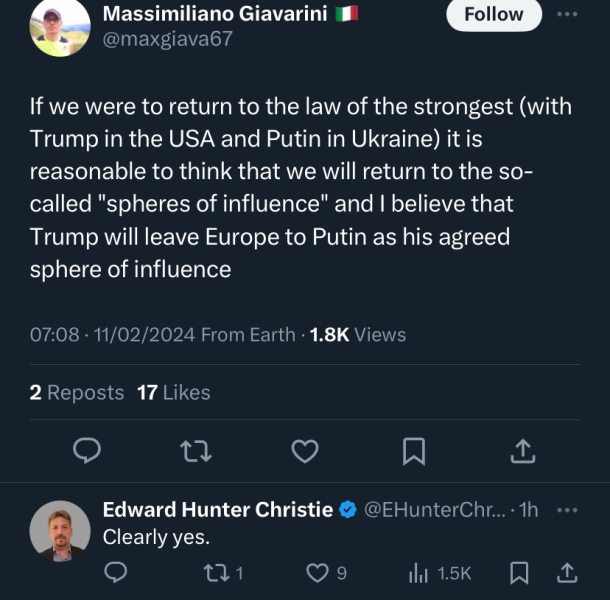Like the "Clearly yes." reply
Image resolution: width=610 pixels, height=600 pixels.
pyautogui.click(x=317, y=572)
